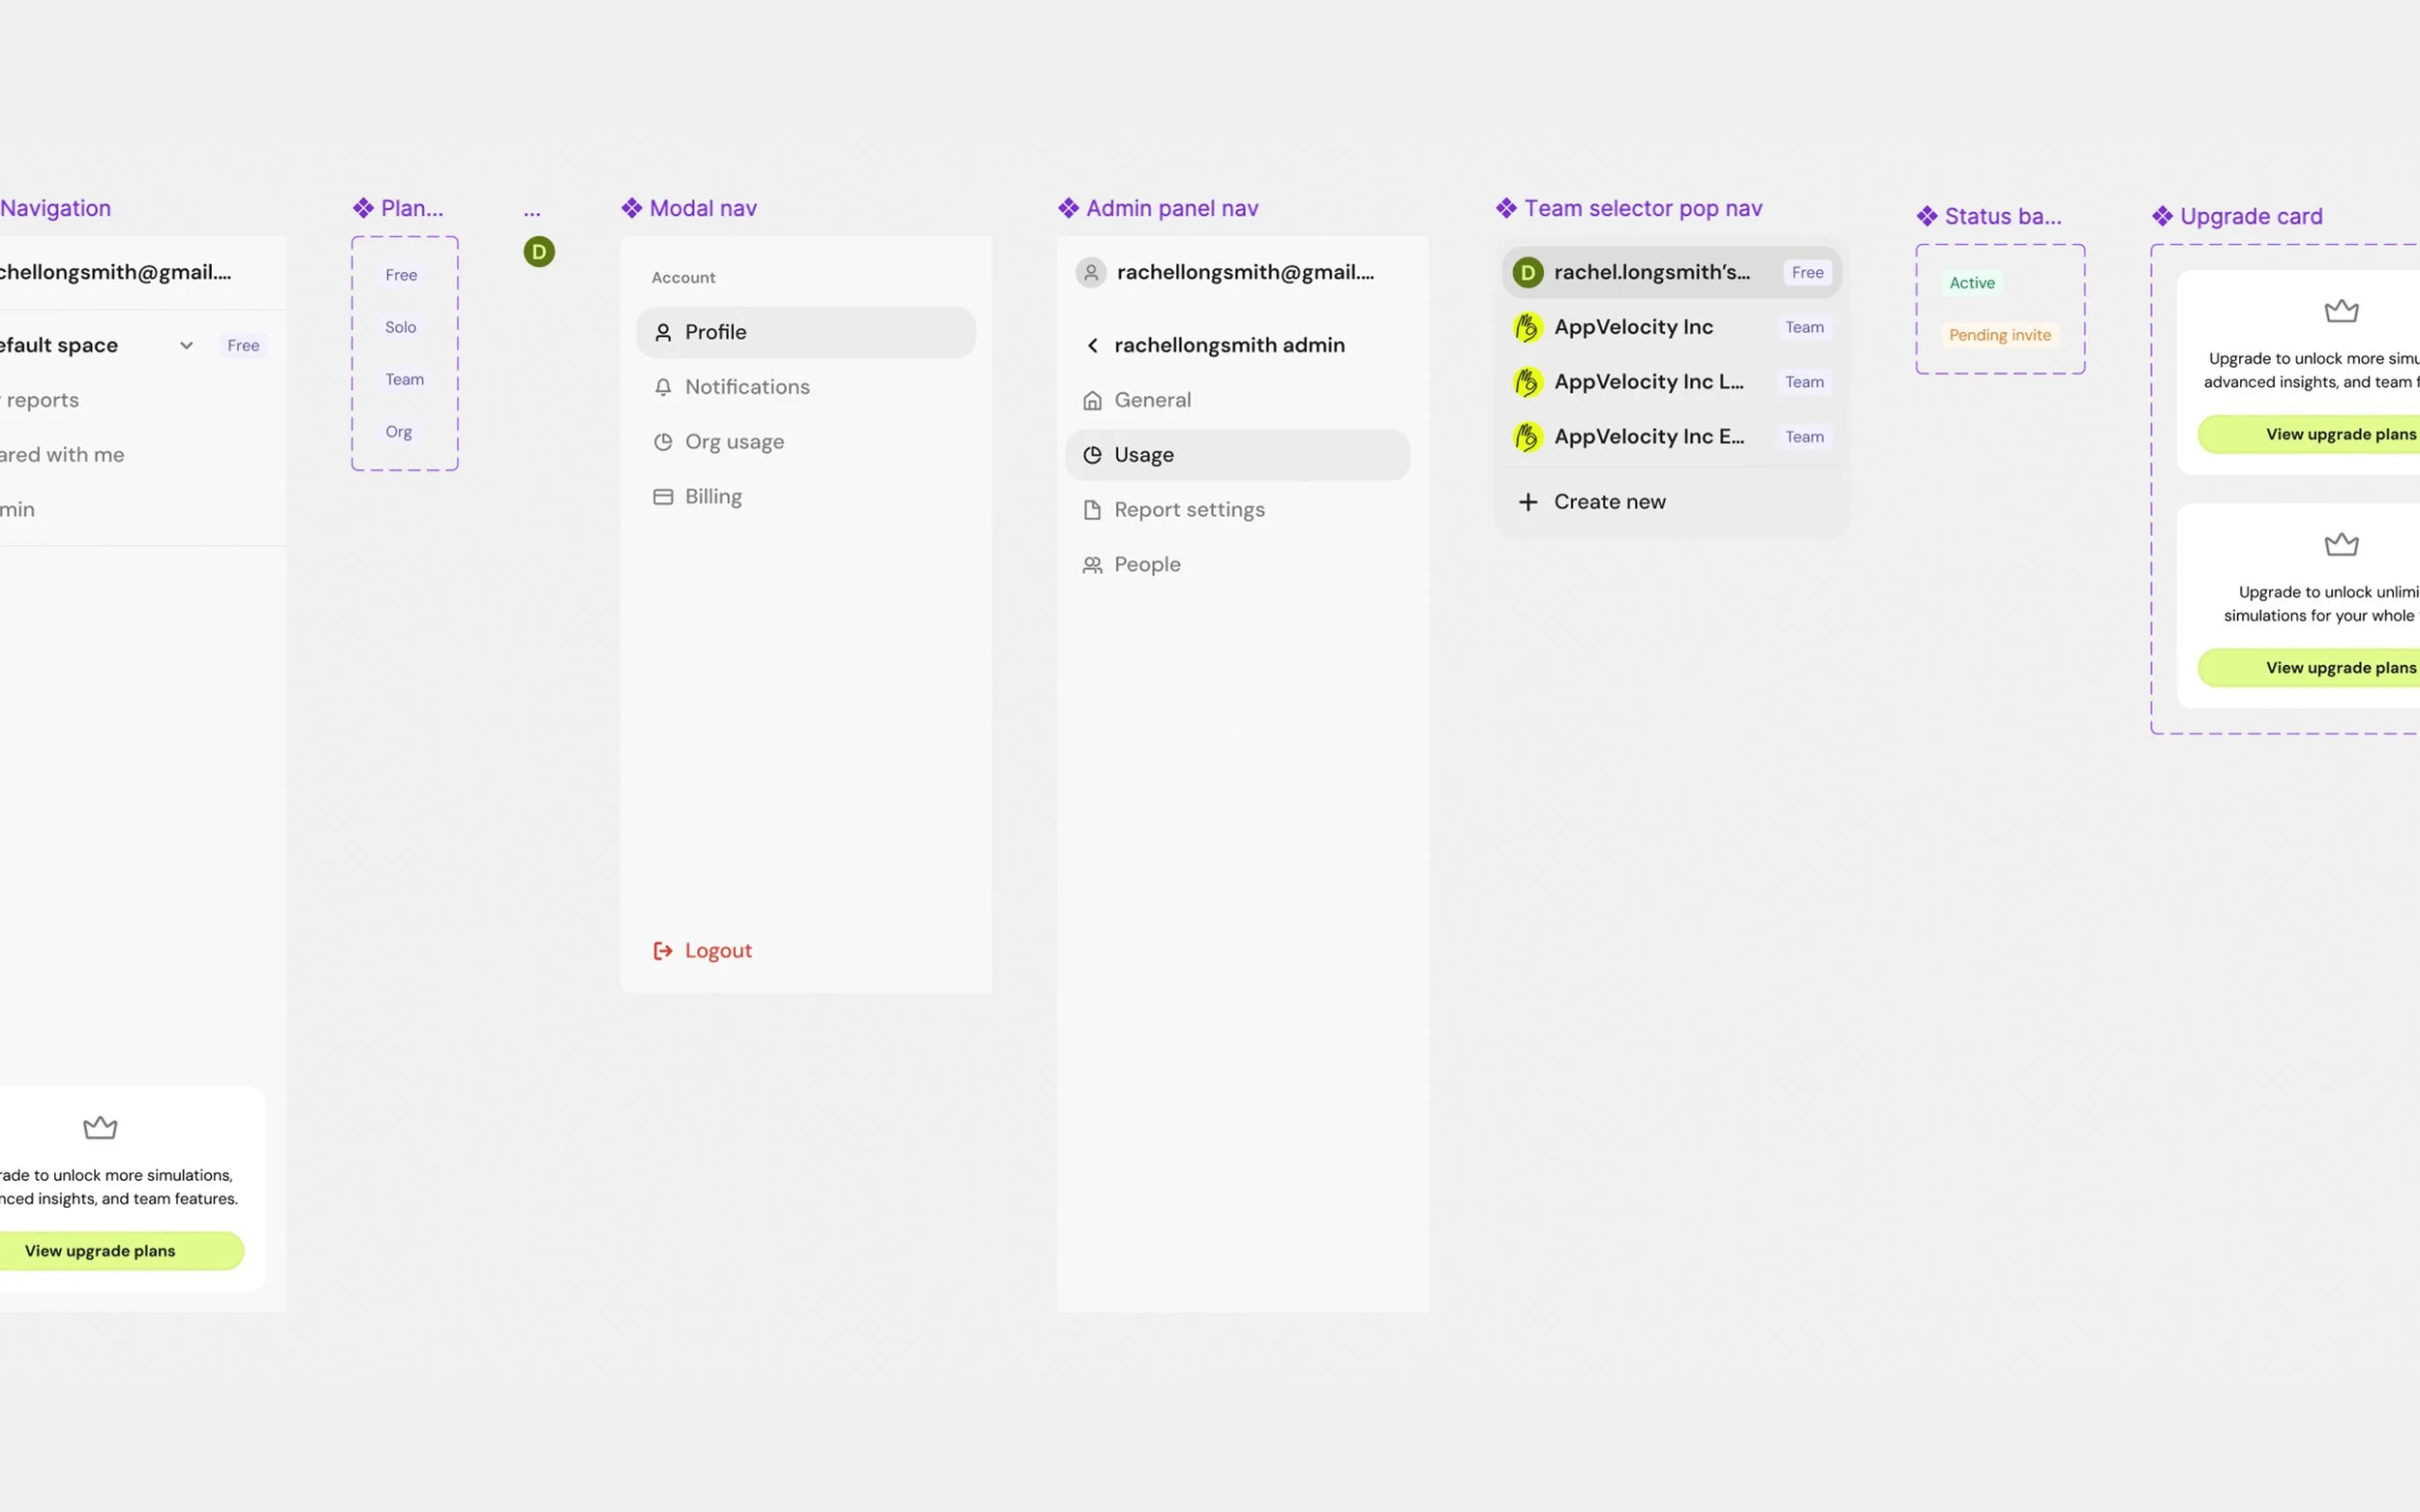The height and width of the screenshot is (1512, 2420).
Task: Click the People group icon
Action: [x=1092, y=565]
